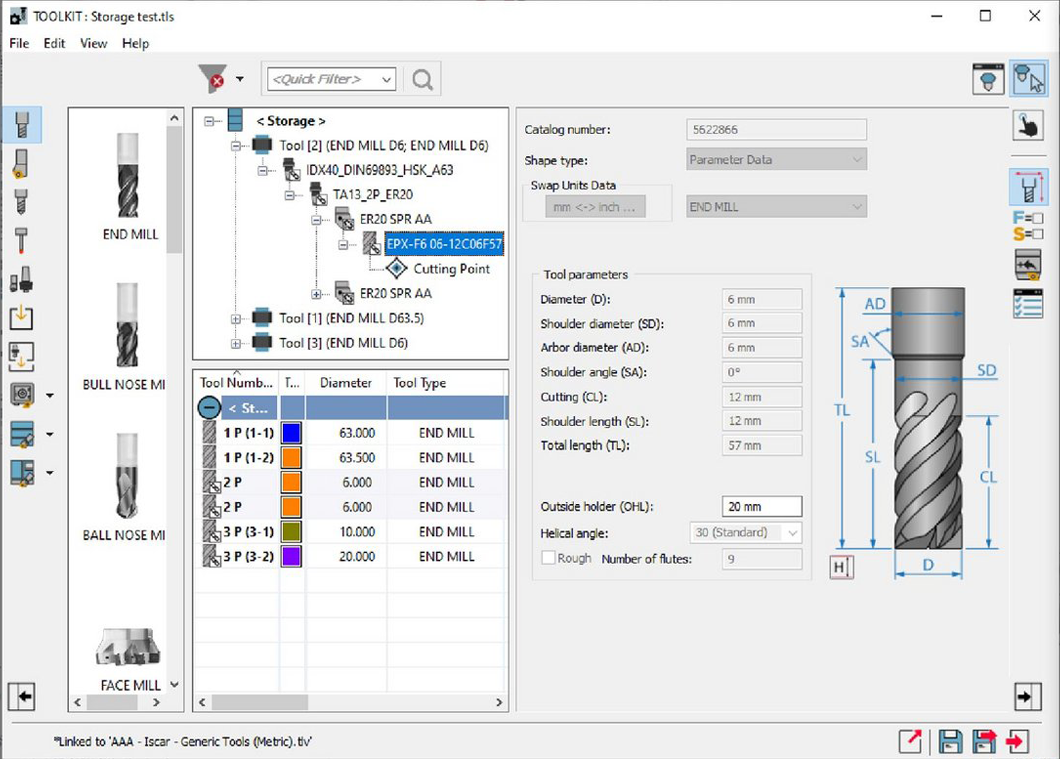This screenshot has width=1060, height=759.
Task: Click the tool holder data icon
Action: click(x=1028, y=264)
